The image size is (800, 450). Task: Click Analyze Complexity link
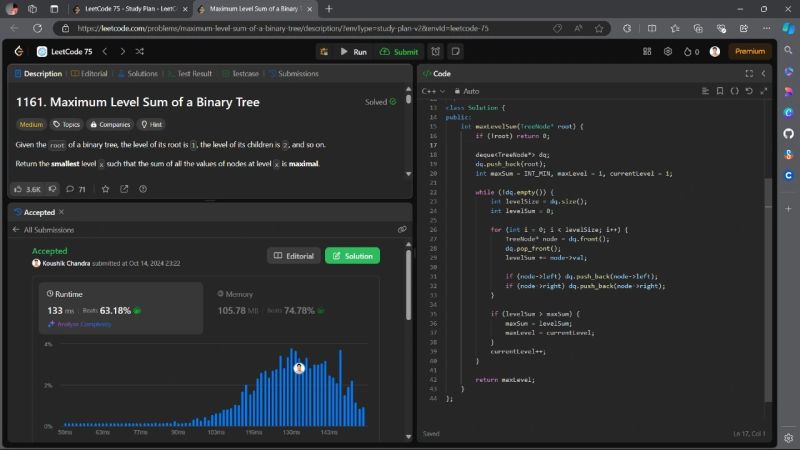[x=80, y=324]
